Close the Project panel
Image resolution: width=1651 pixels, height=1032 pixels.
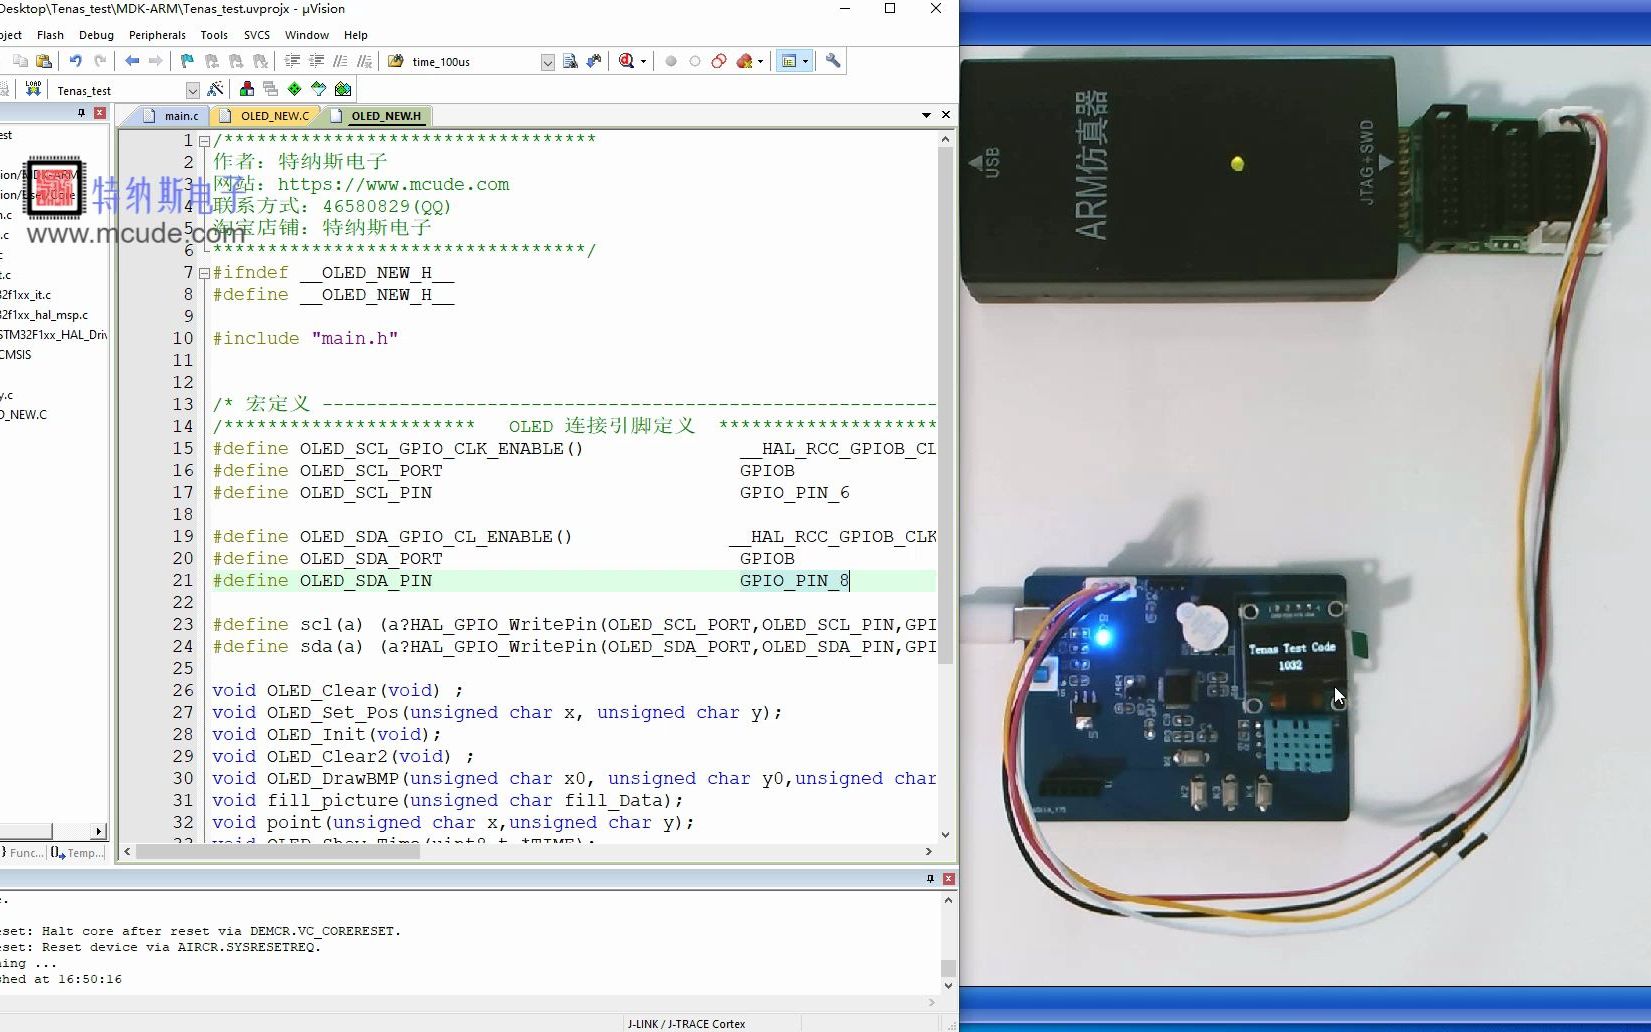pos(100,114)
